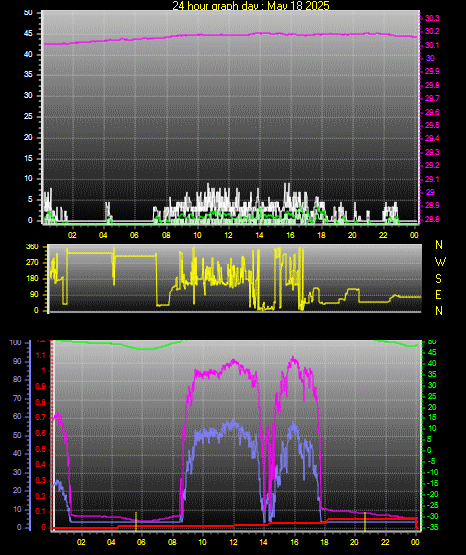The image size is (466, 555).
Task: Click the yellow E compass letter
Action: click(438, 294)
